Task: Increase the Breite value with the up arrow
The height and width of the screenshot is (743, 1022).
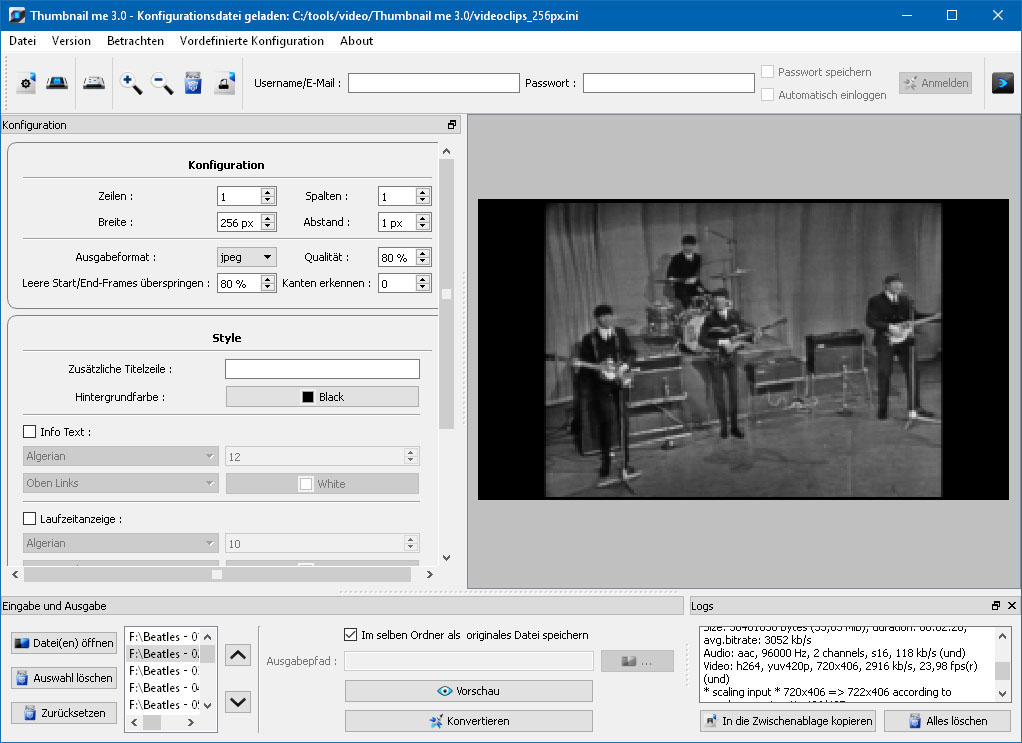Action: point(268,218)
